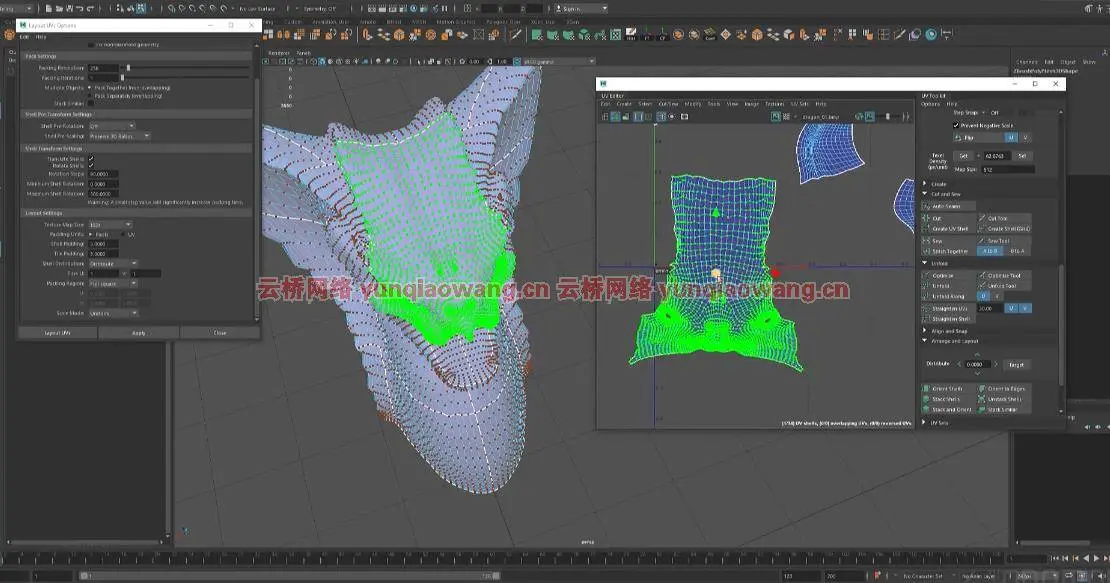Viewport: 1110px width, 583px height.
Task: Click the B to A stitch button
Action: point(1017,251)
